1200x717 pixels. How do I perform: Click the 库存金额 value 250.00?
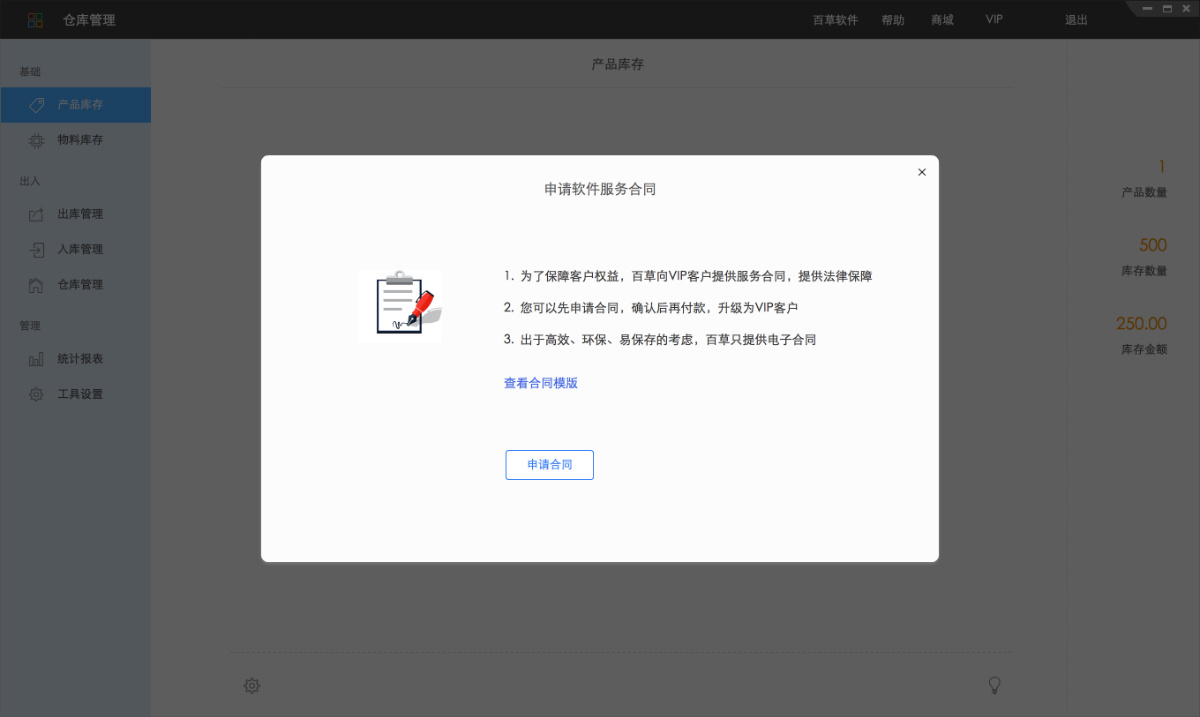point(1142,323)
